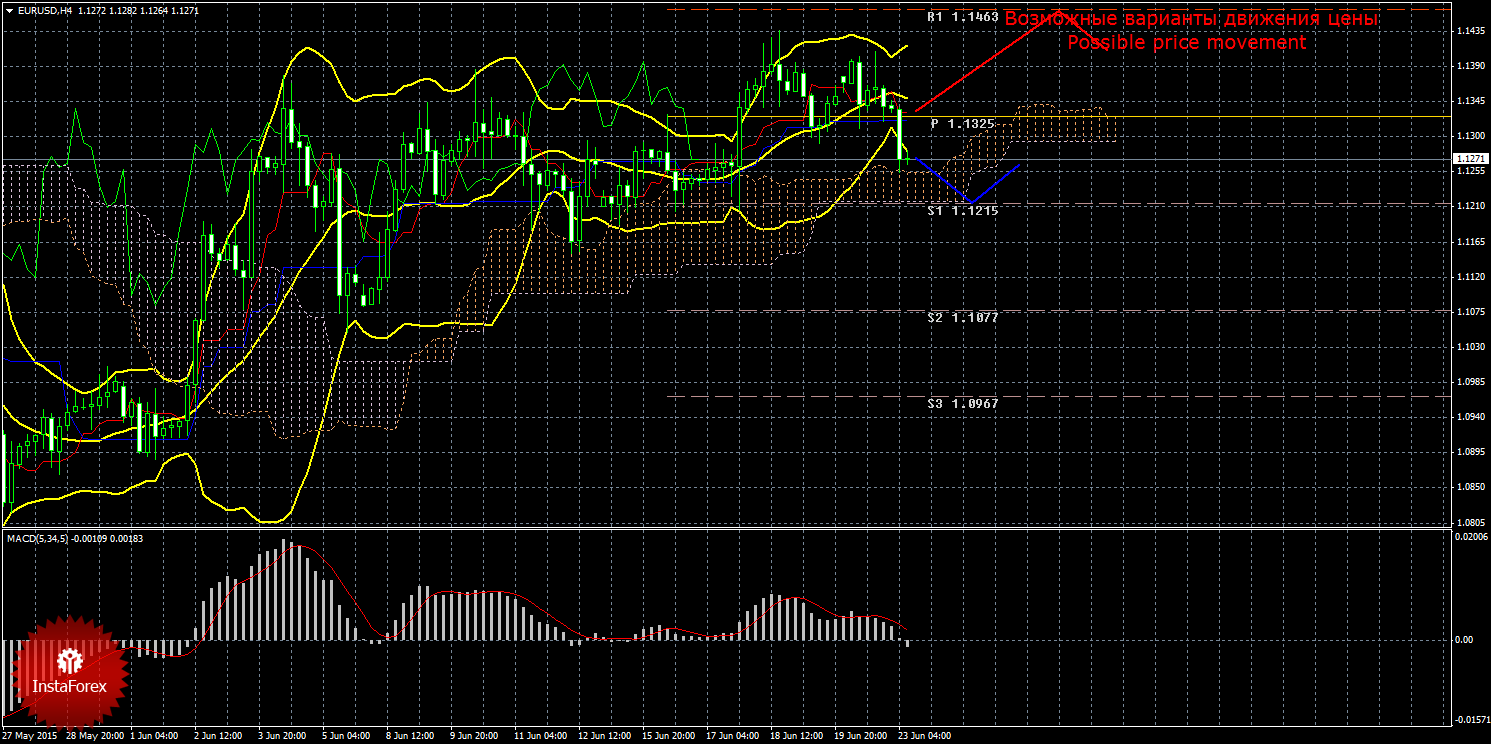
Task: Click the 1.1435 price axis value
Action: [x=1469, y=31]
